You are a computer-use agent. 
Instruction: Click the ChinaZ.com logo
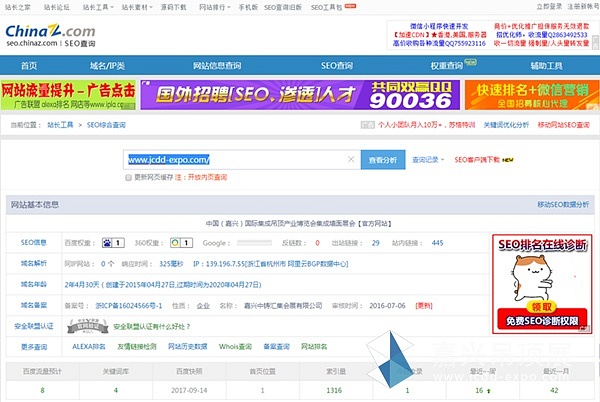click(51, 31)
